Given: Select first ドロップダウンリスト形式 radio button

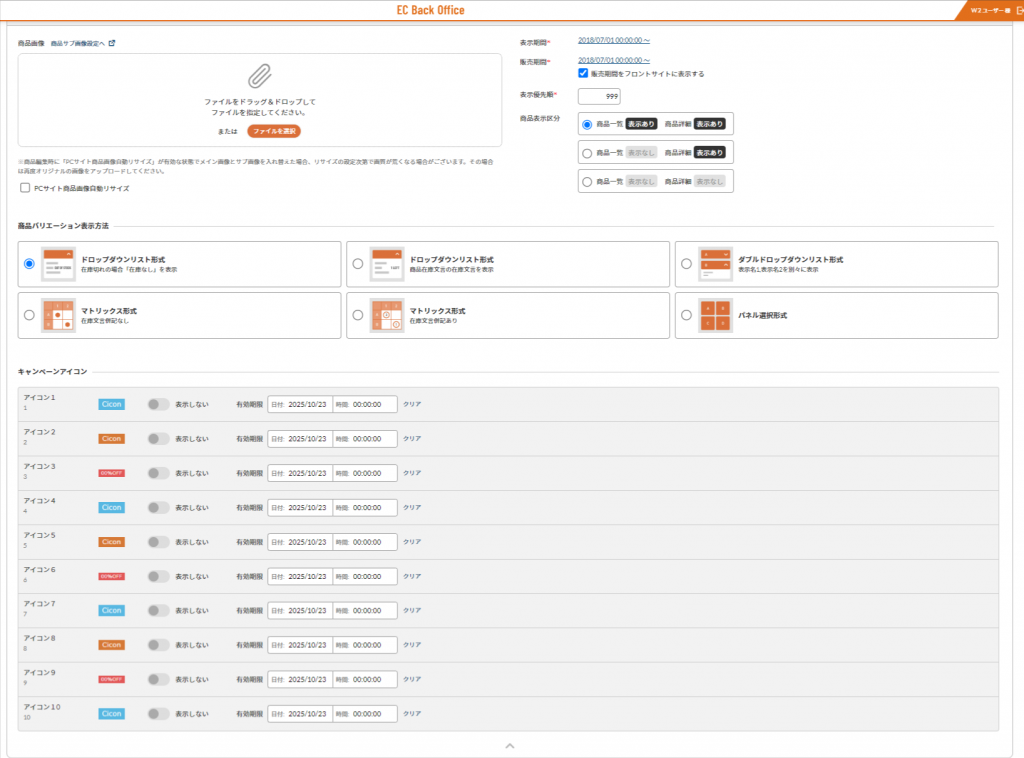Looking at the screenshot, I should pyautogui.click(x=29, y=264).
